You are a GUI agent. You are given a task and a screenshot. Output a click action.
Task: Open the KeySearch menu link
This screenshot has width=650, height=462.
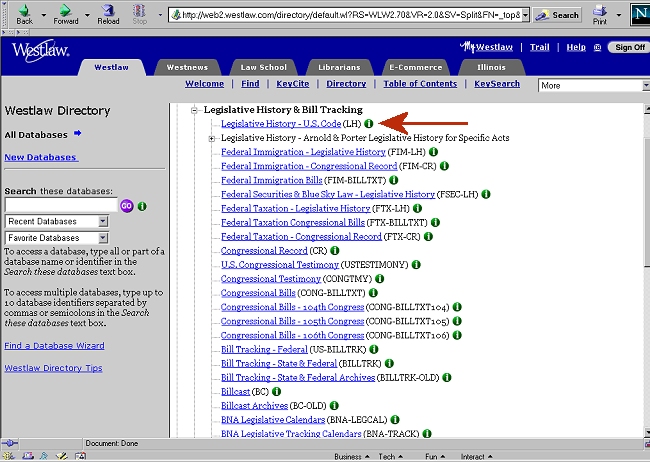[497, 84]
